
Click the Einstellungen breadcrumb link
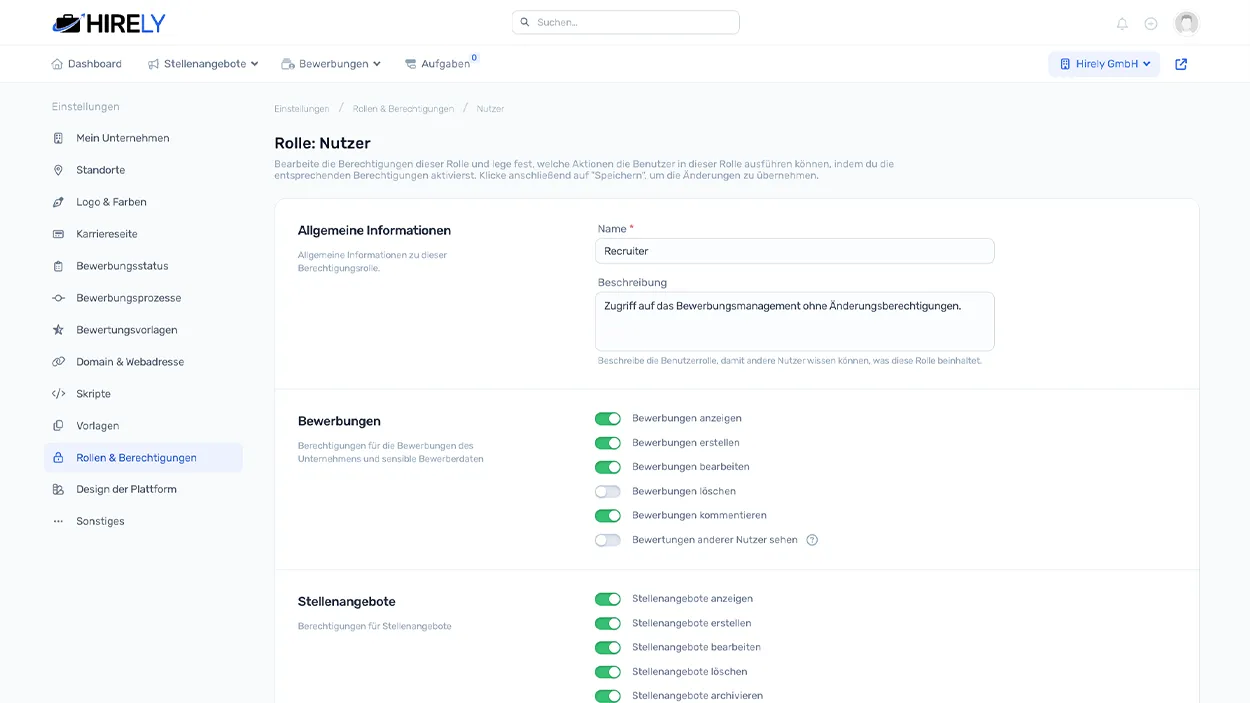click(302, 108)
